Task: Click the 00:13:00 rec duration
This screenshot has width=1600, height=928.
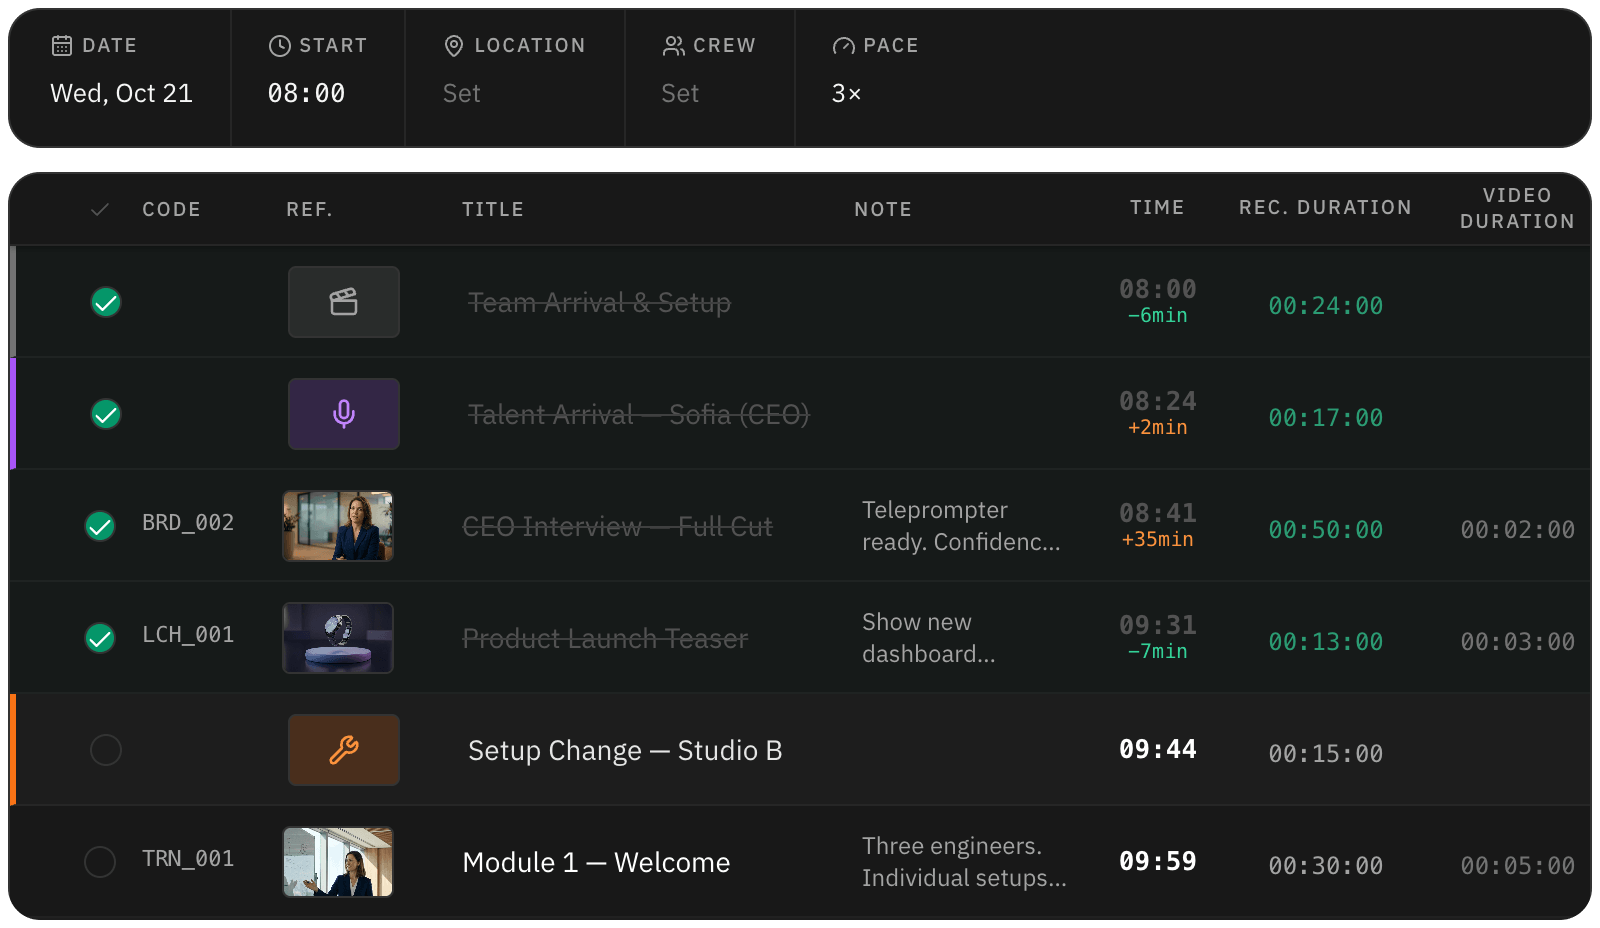Action: (x=1325, y=642)
